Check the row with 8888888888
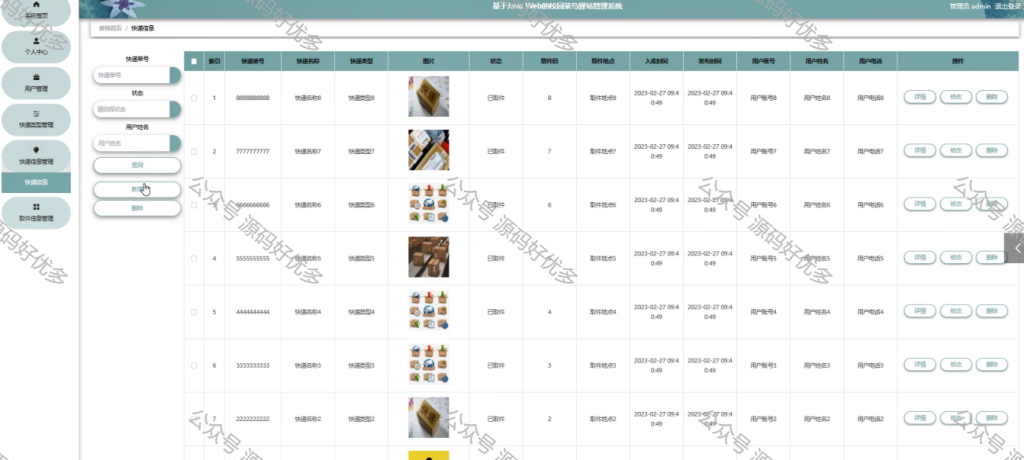 click(194, 98)
